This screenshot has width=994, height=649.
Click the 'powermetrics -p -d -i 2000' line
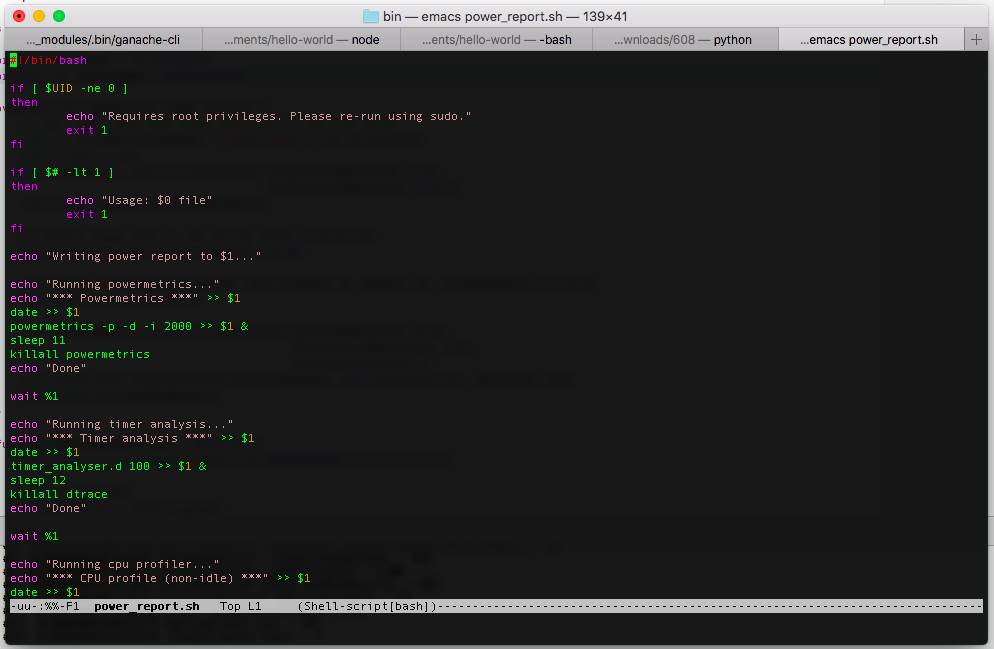tap(129, 326)
